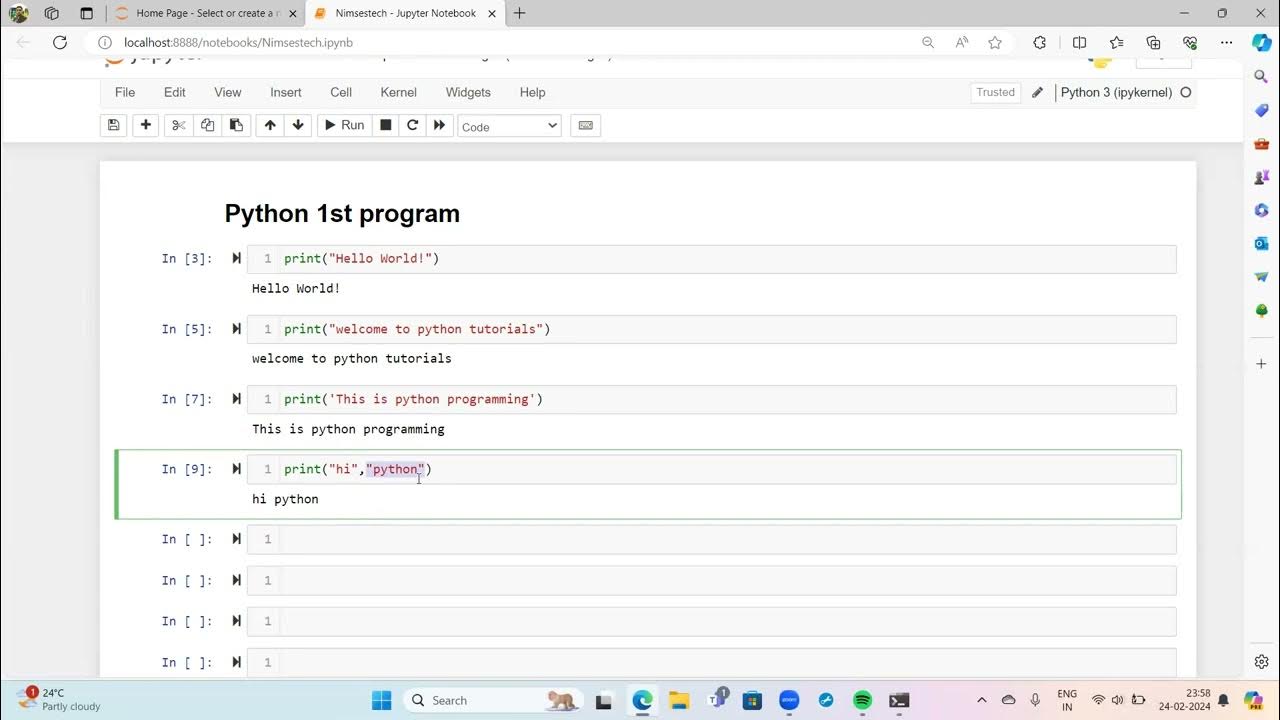Click the first empty code cell
The width and height of the screenshot is (1280, 720).
pos(712,540)
